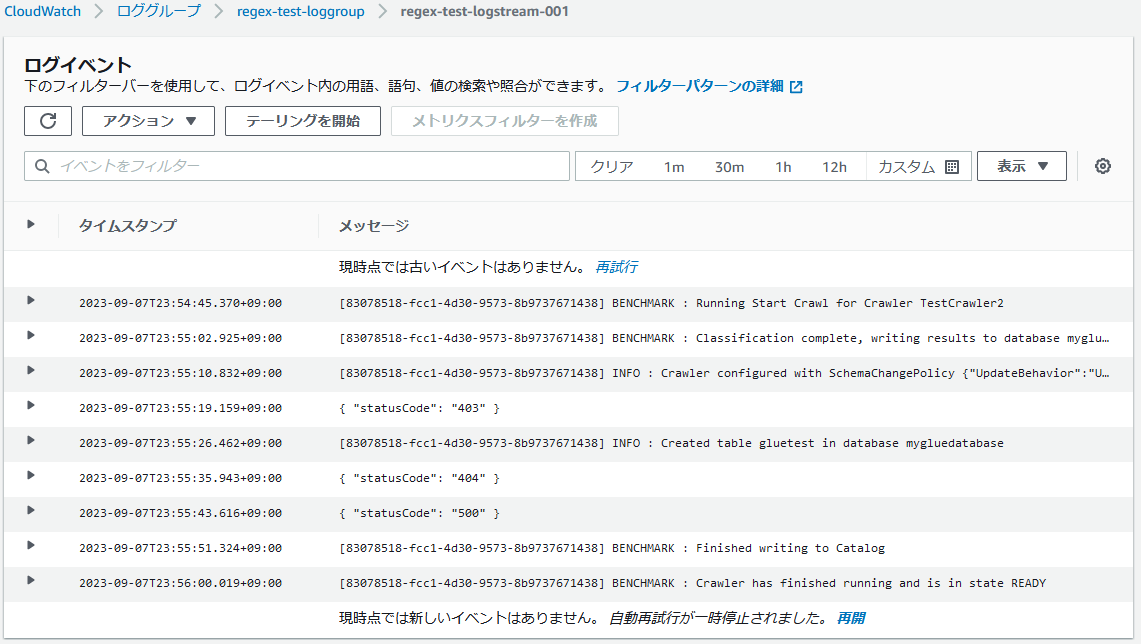Image resolution: width=1141 pixels, height=644 pixels.
Task: Open the カスタム time range picker
Action: coord(918,167)
